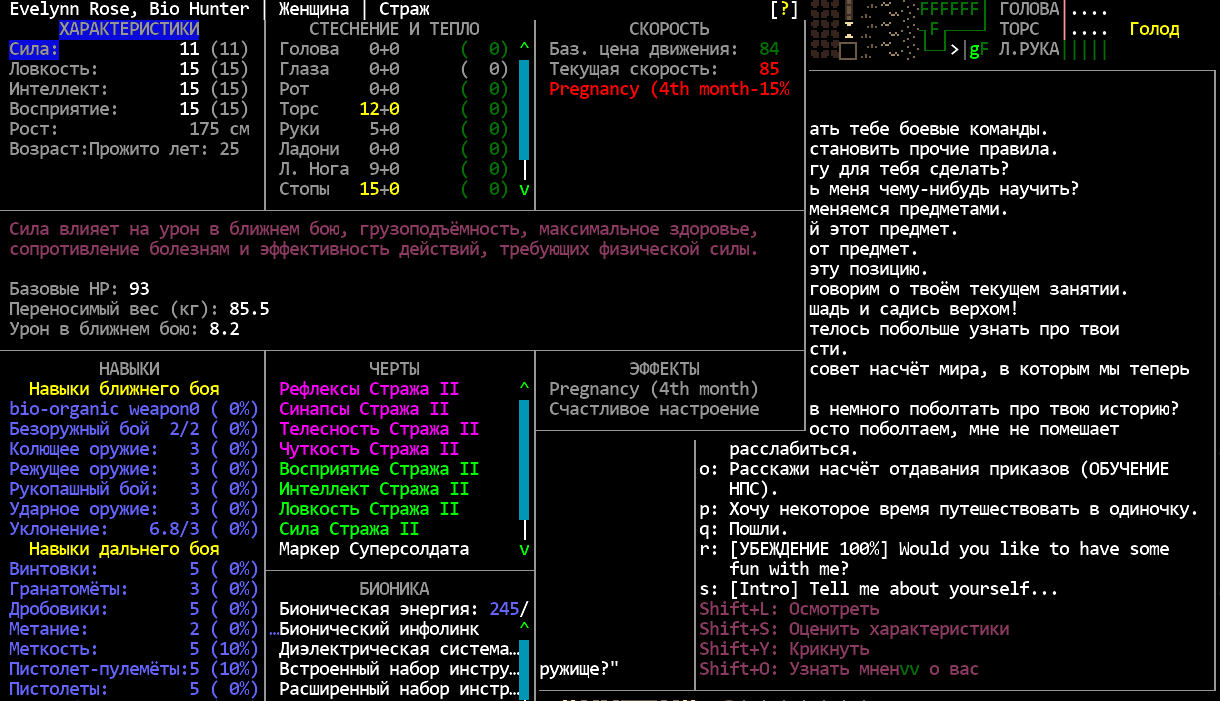Select Ловкость stat row
This screenshot has width=1220, height=701.
[x=129, y=69]
